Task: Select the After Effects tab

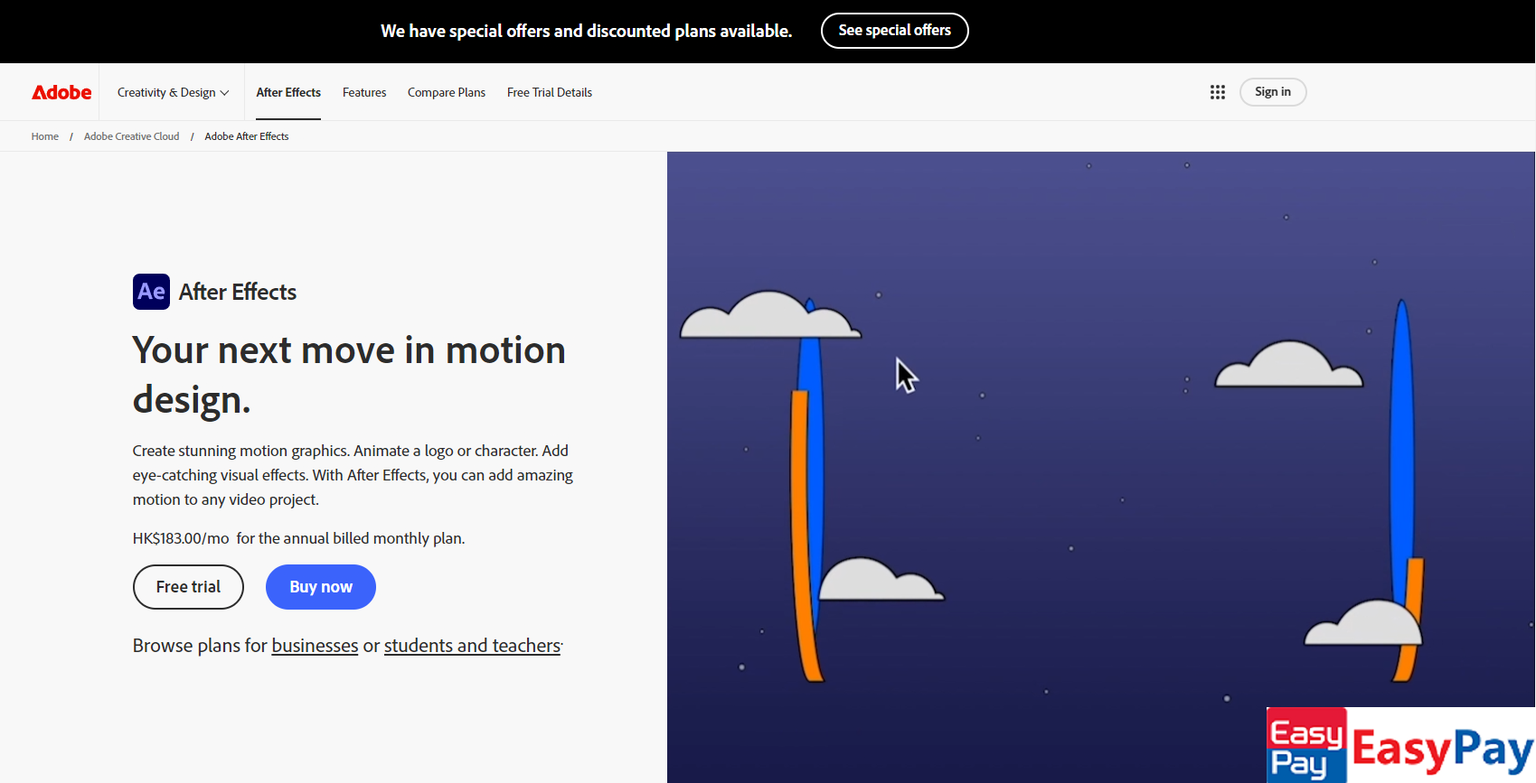Action: pos(288,92)
